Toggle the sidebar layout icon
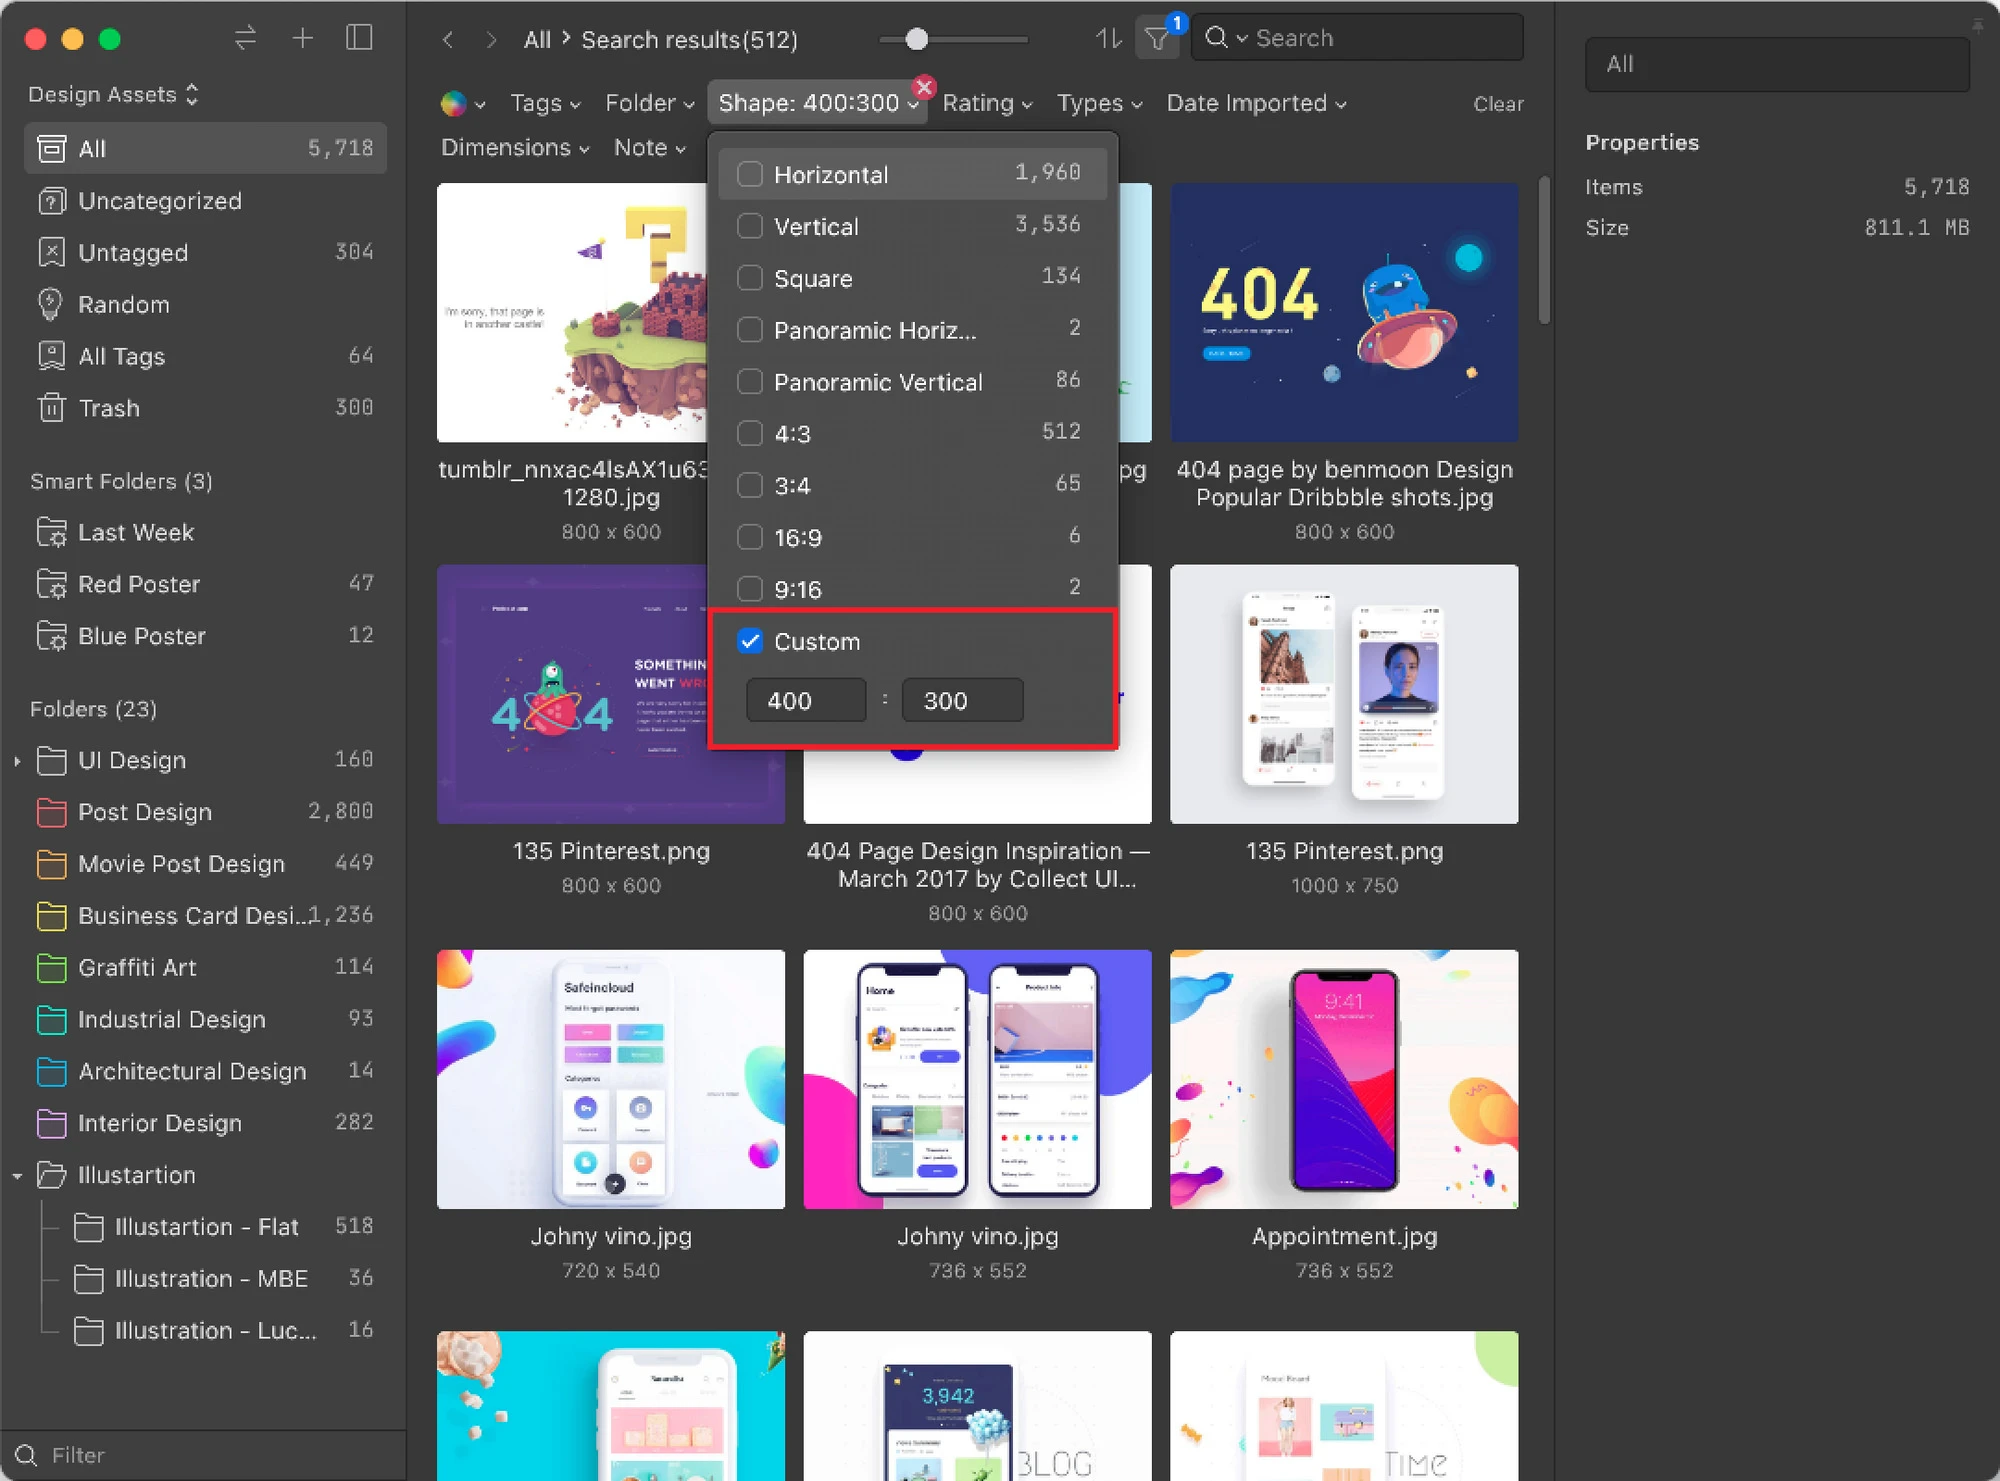The width and height of the screenshot is (2000, 1481). pos(359,38)
